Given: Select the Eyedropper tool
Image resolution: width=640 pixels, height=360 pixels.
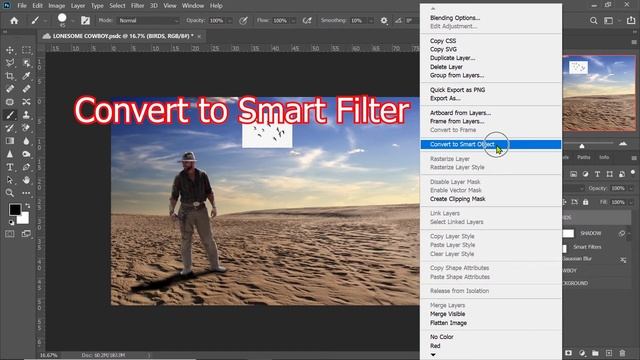Looking at the screenshot, I should [x=26, y=76].
